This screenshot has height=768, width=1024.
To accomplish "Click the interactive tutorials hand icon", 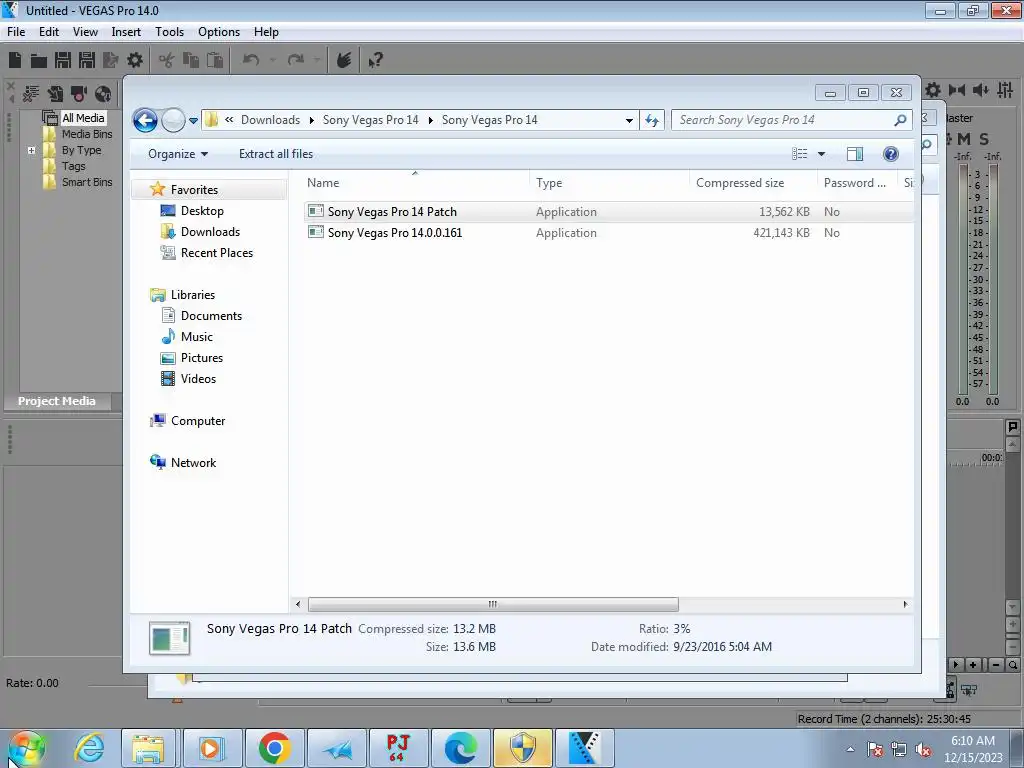I will tap(344, 60).
